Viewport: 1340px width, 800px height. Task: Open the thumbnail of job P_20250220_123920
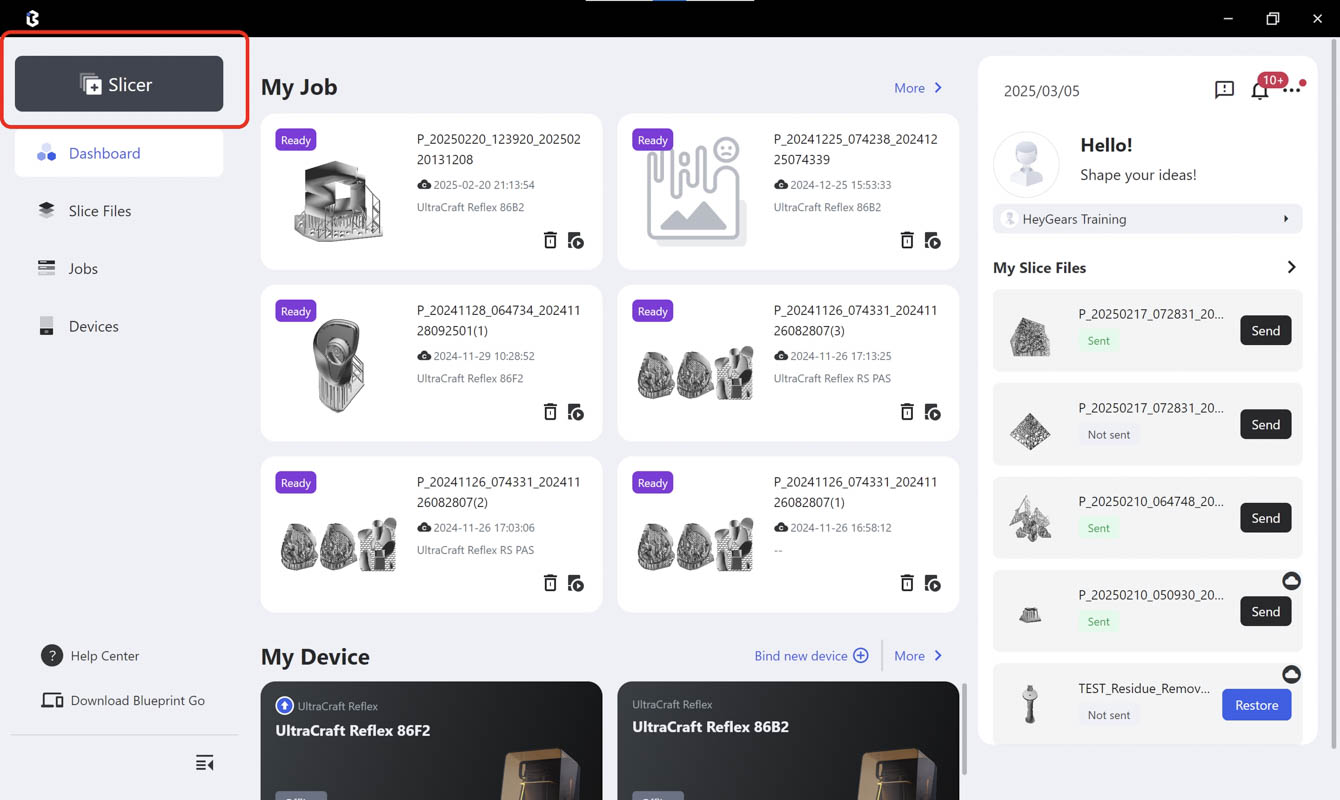click(338, 200)
